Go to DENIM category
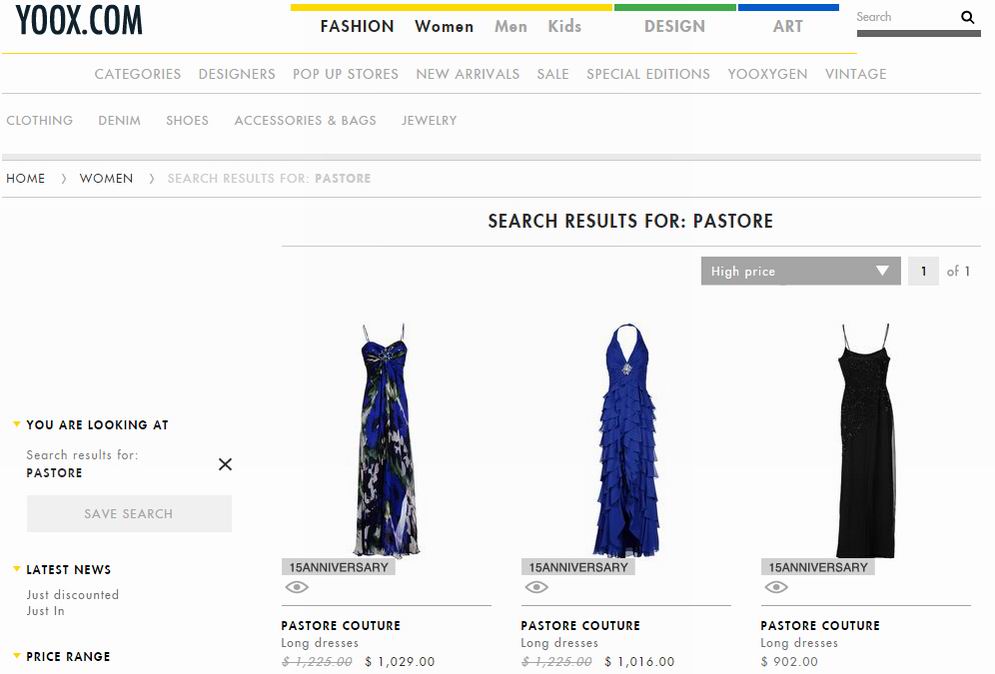 pos(119,120)
